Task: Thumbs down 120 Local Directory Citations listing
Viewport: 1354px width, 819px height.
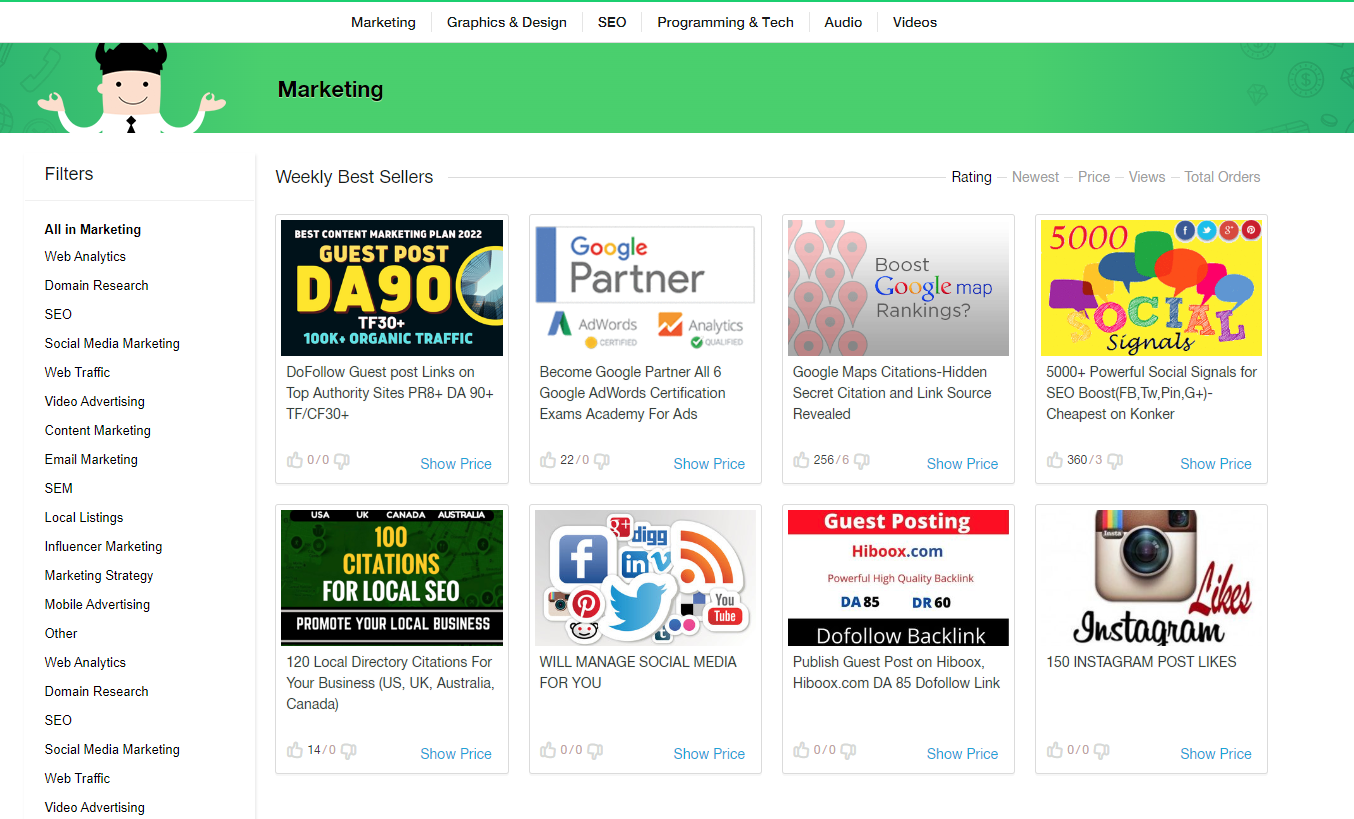Action: coord(348,751)
